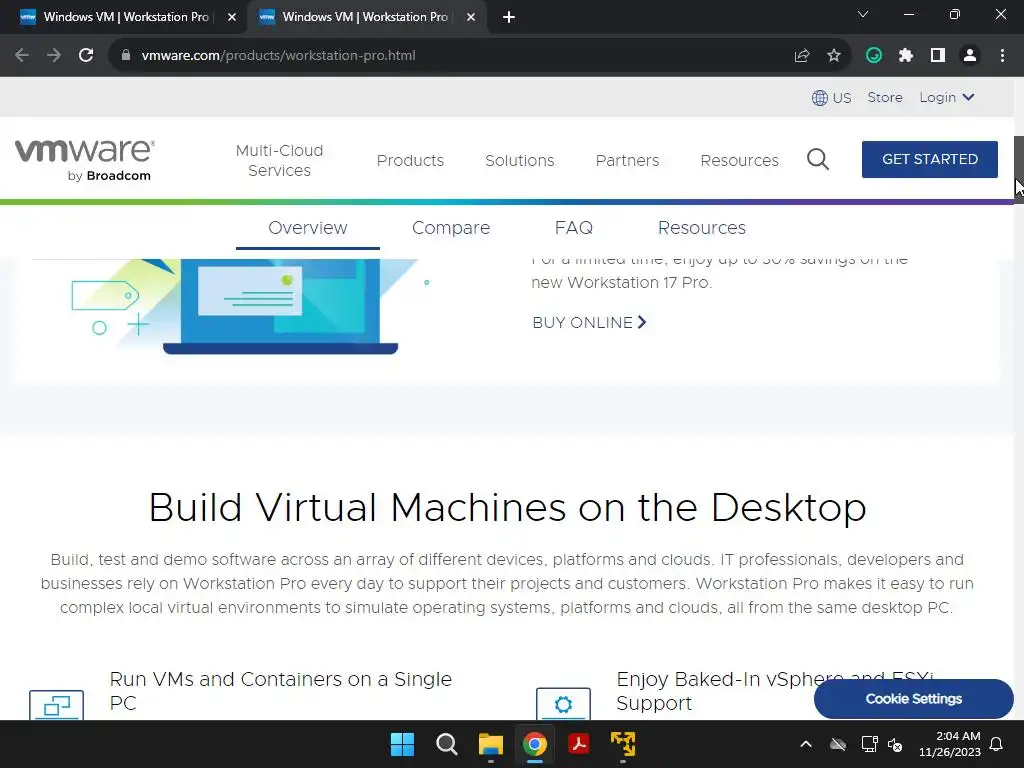
Task: Toggle the browser side panel icon
Action: [938, 56]
